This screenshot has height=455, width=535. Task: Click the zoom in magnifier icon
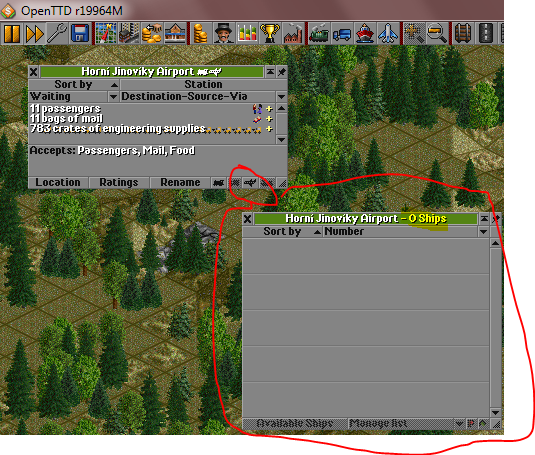coord(414,33)
